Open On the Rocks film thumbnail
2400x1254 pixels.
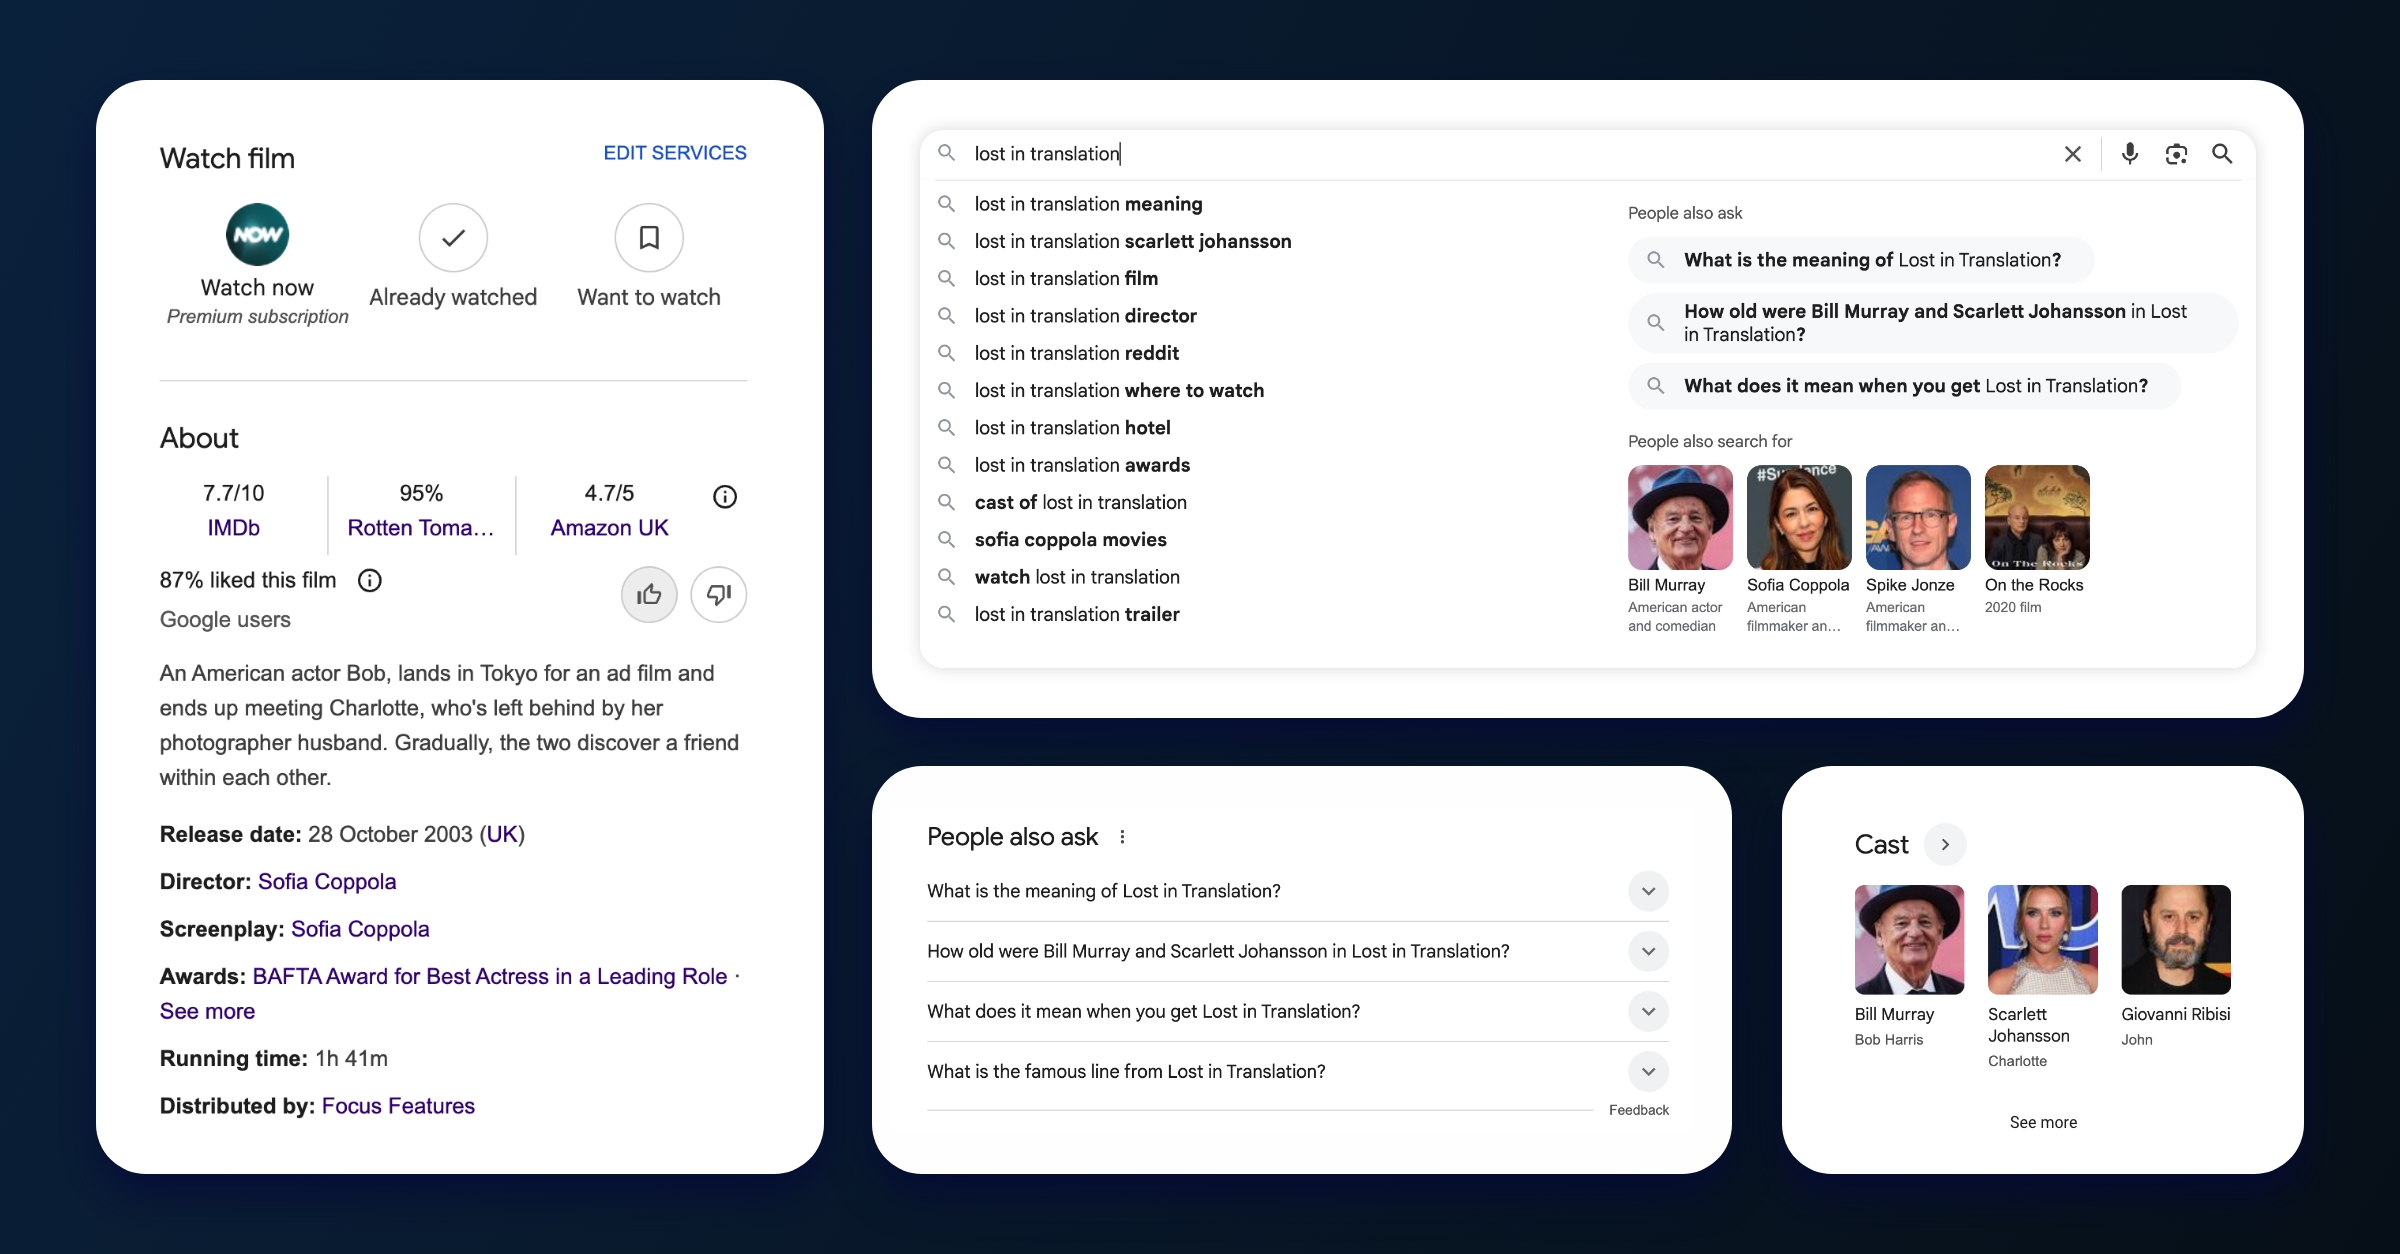pos(2037,518)
